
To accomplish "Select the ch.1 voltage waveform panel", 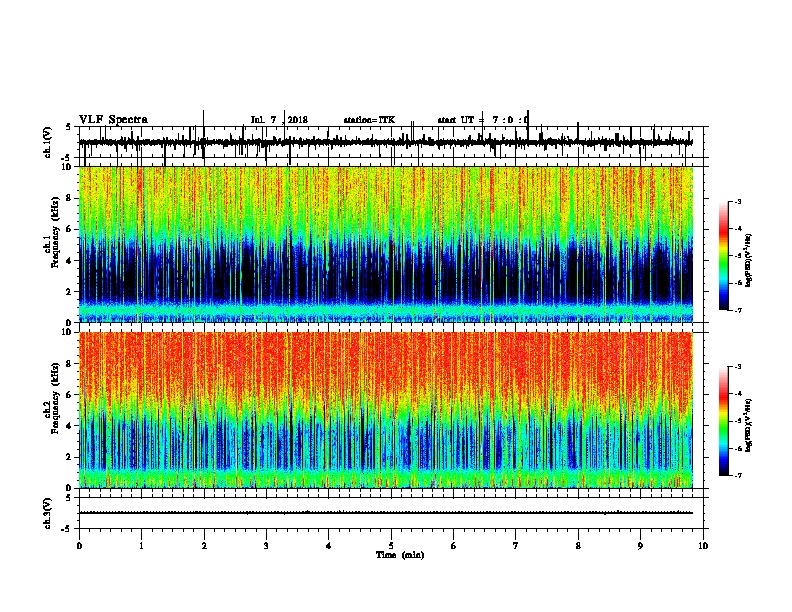I will click(391, 142).
